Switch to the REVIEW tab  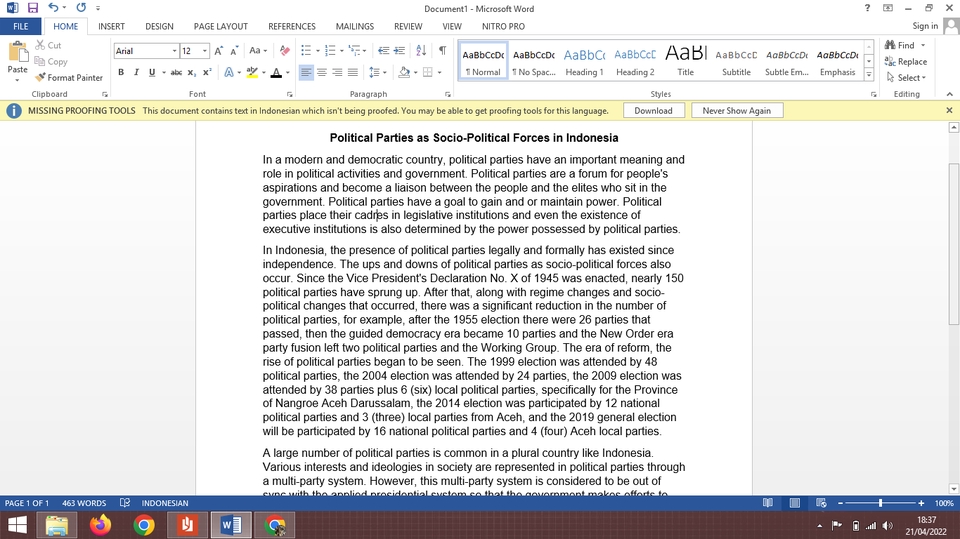[408, 26]
